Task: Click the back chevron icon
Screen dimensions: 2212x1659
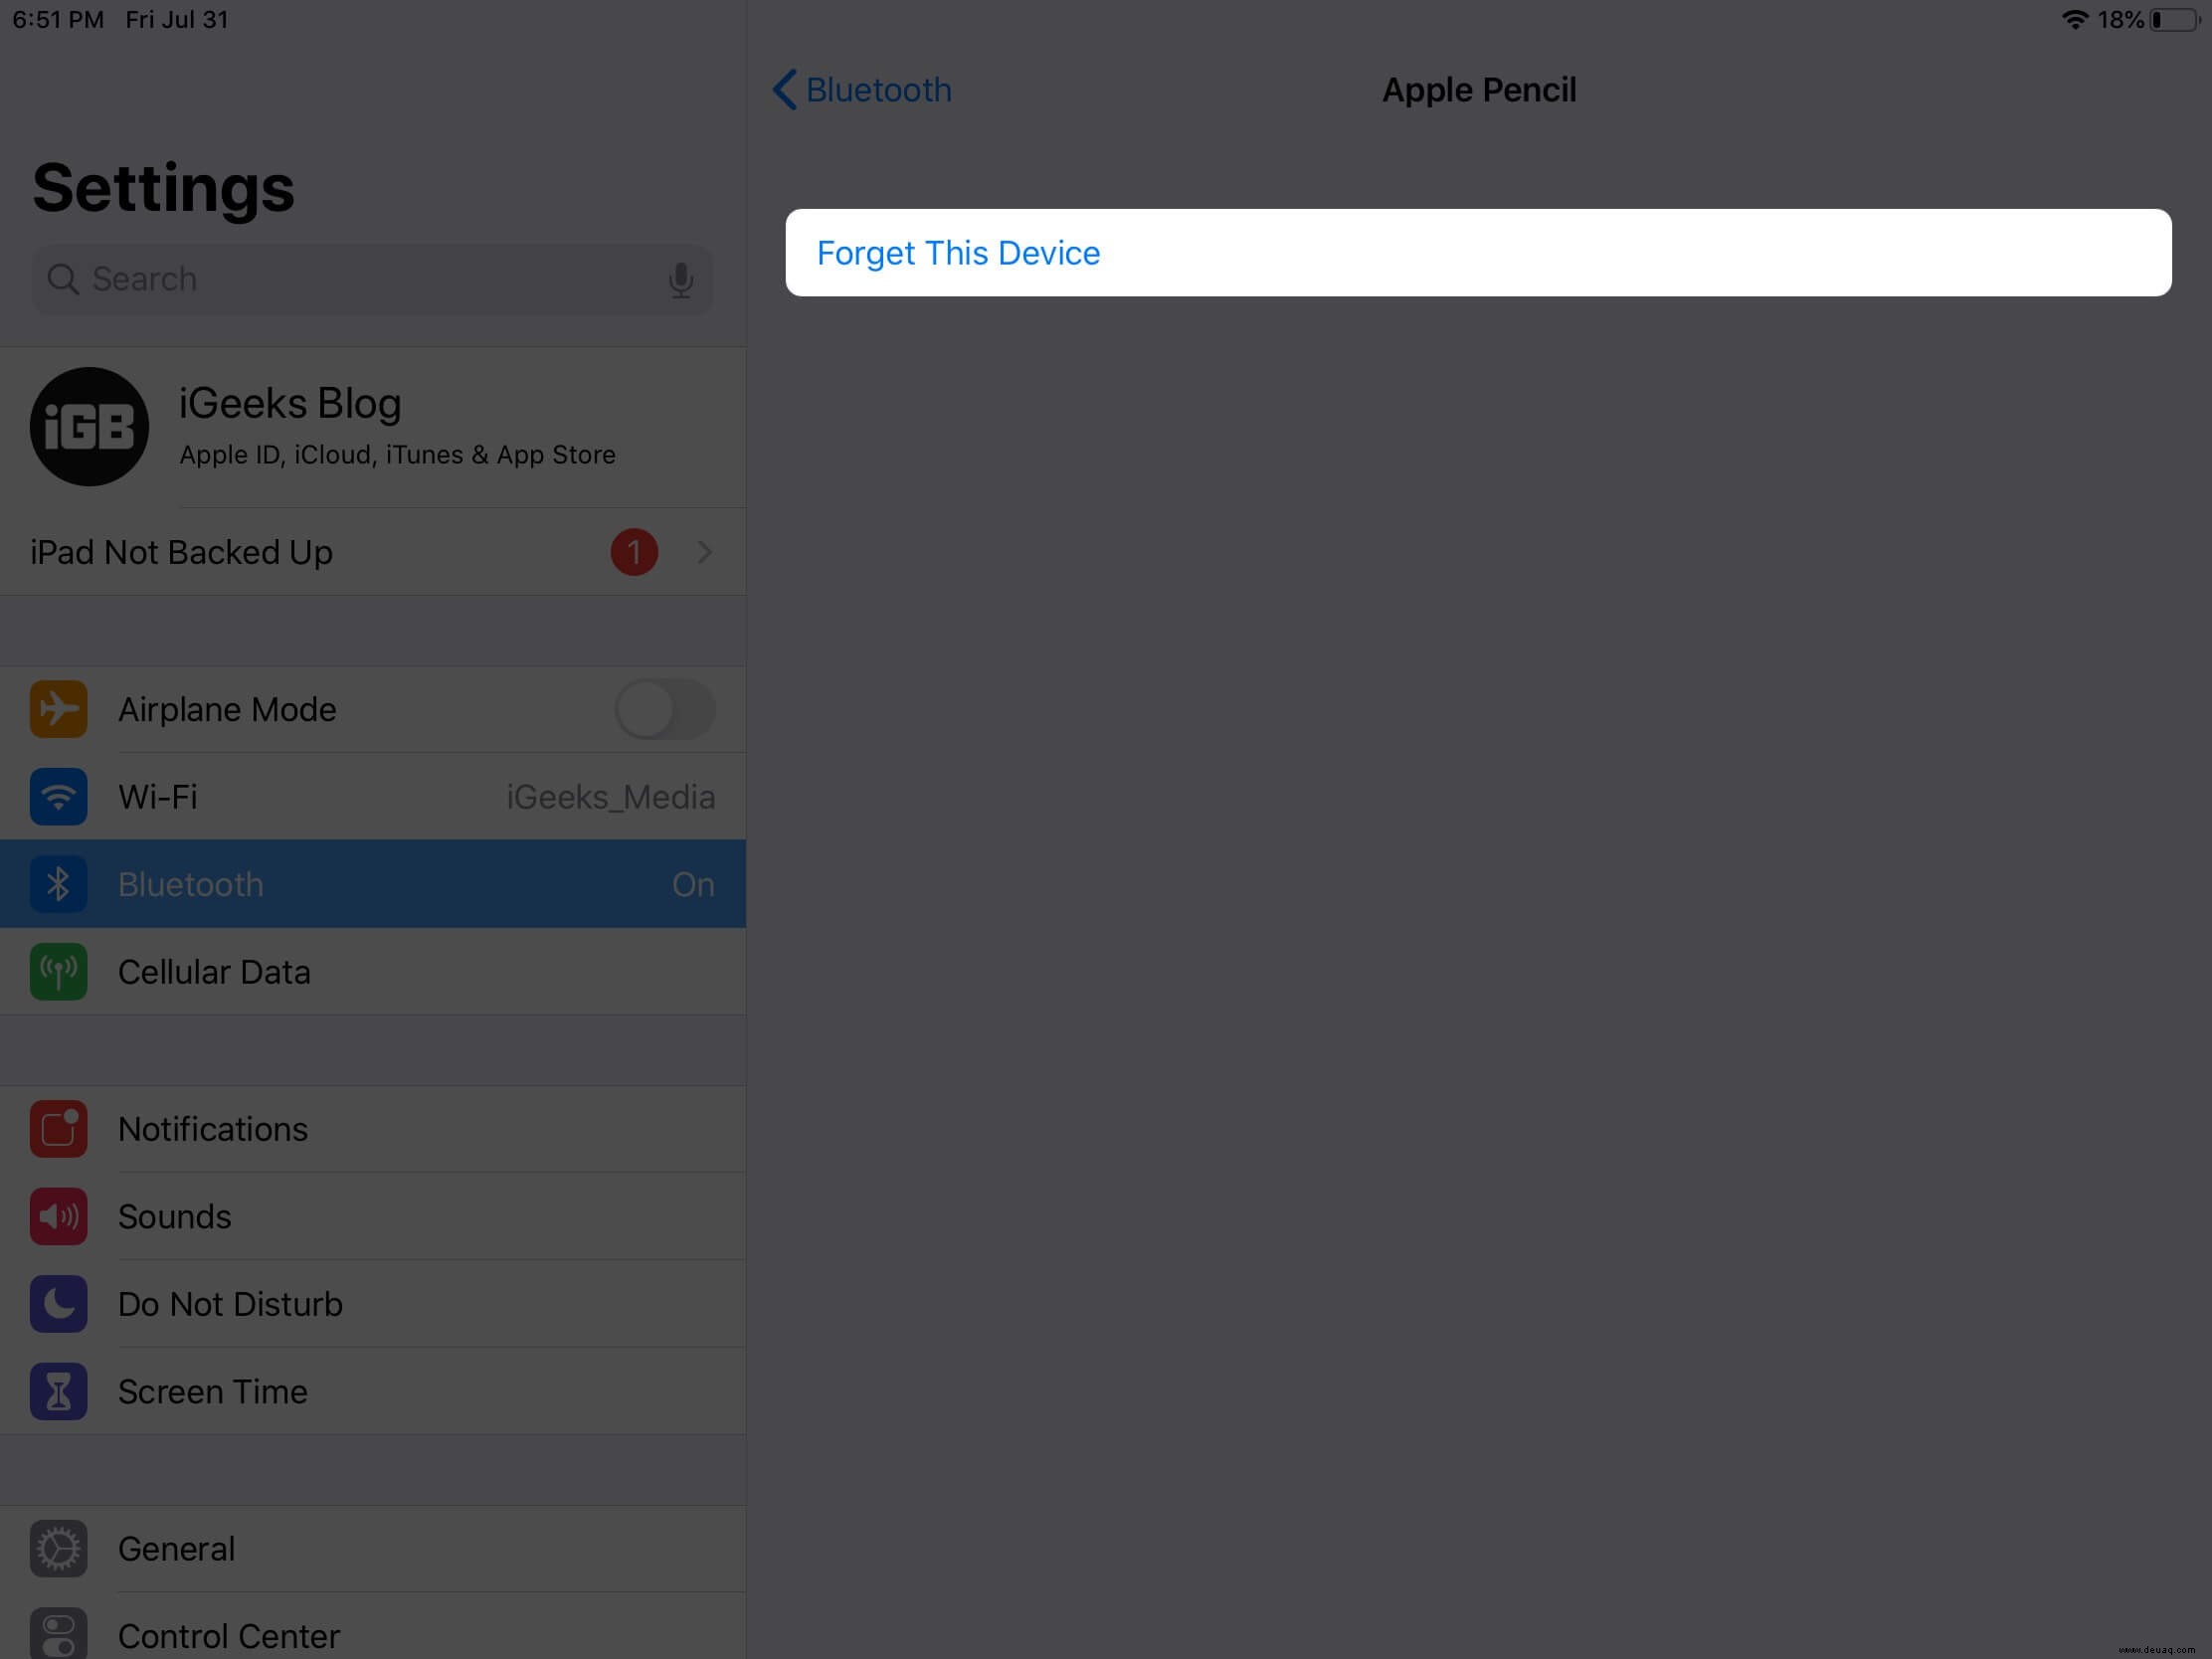Action: (x=785, y=90)
